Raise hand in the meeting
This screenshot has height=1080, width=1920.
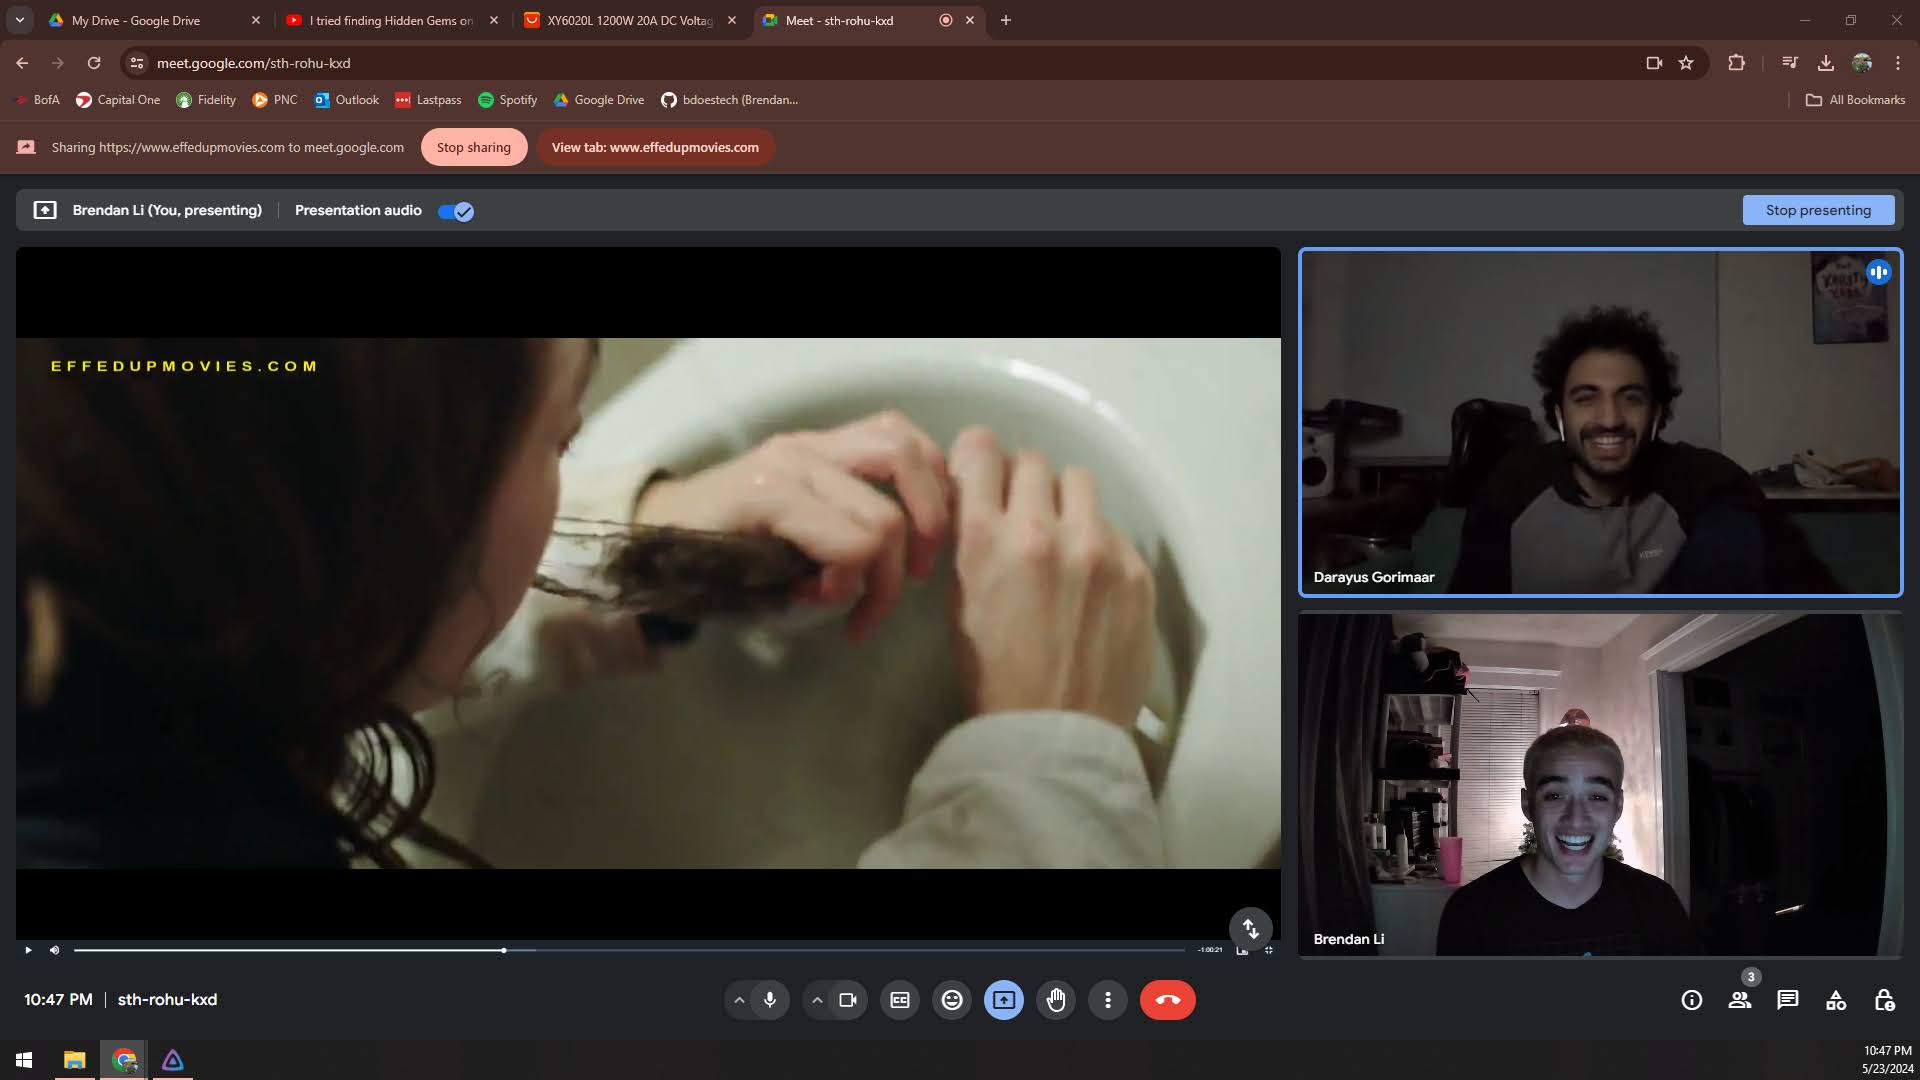[x=1056, y=1000]
